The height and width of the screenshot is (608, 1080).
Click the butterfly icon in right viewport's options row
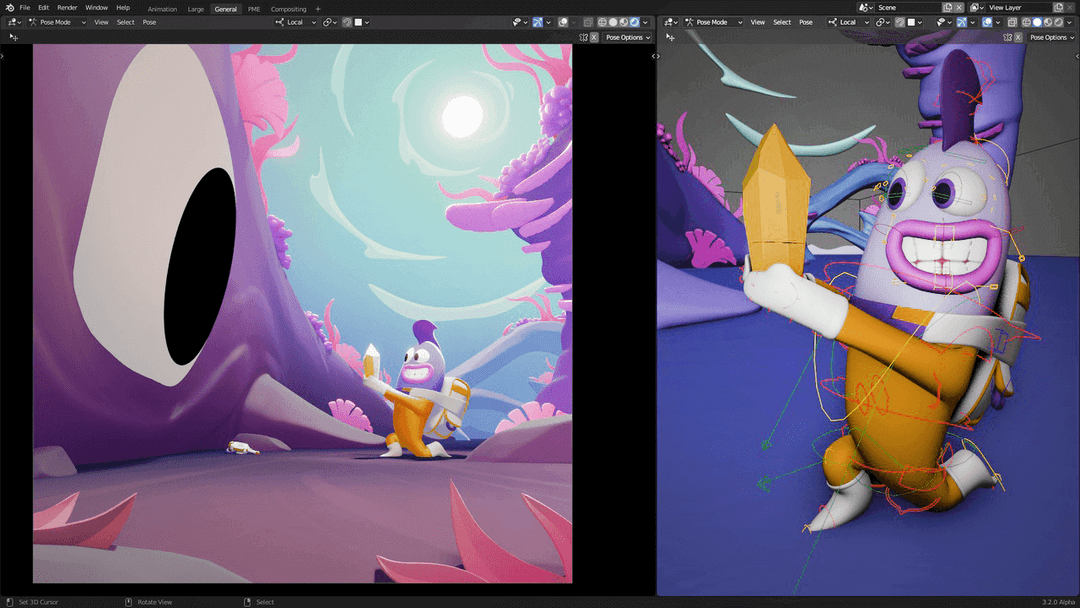point(1008,37)
